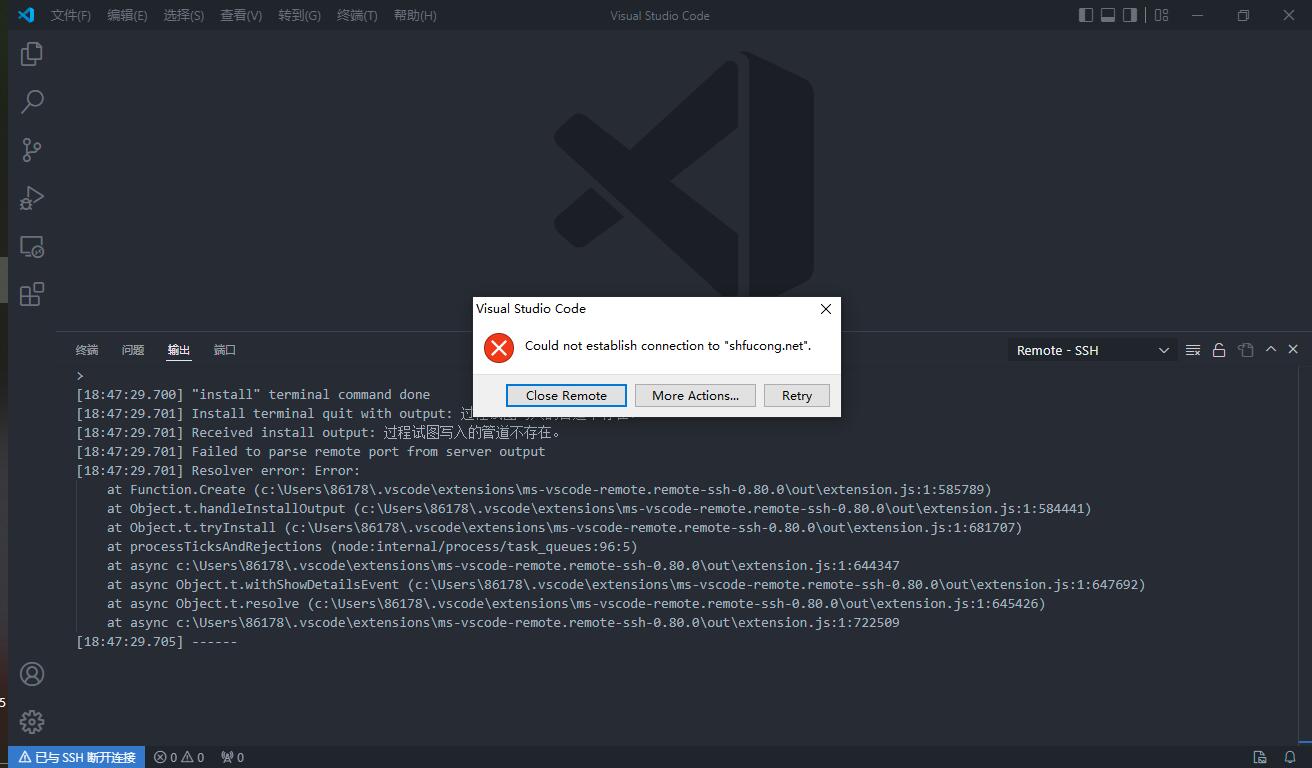Click the Received install output log line

[x=320, y=432]
